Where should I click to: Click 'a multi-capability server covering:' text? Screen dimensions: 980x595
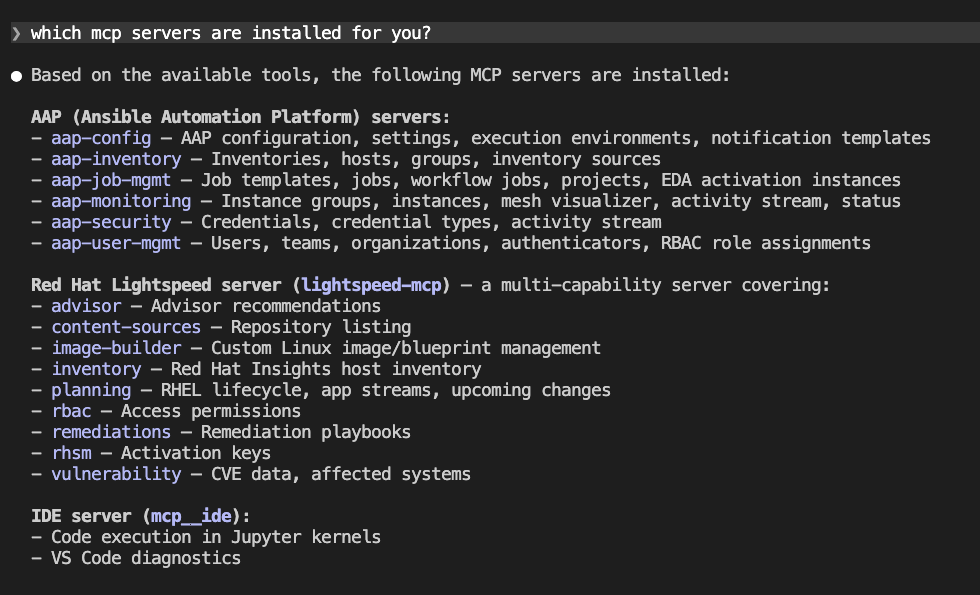click(x=656, y=285)
